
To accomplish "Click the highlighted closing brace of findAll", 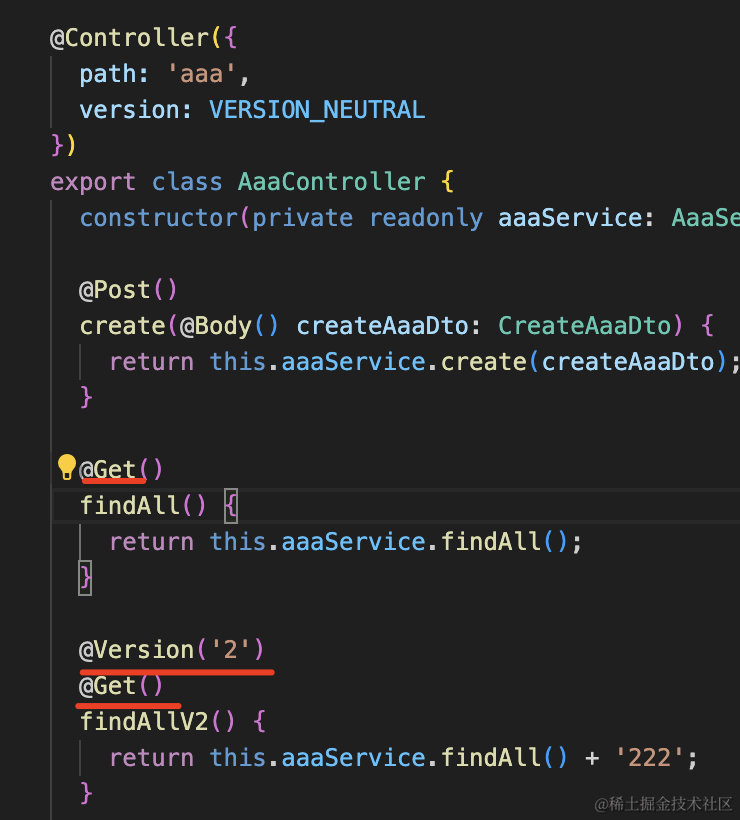I will pyautogui.click(x=86, y=577).
